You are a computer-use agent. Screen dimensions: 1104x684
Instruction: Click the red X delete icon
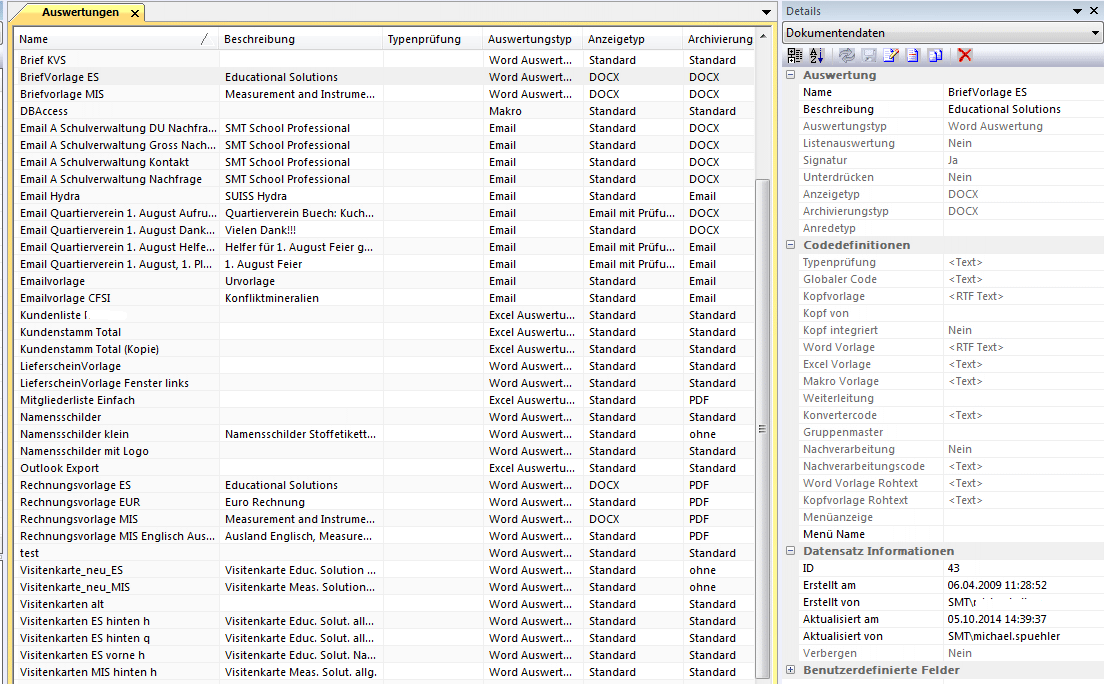pyautogui.click(x=965, y=56)
